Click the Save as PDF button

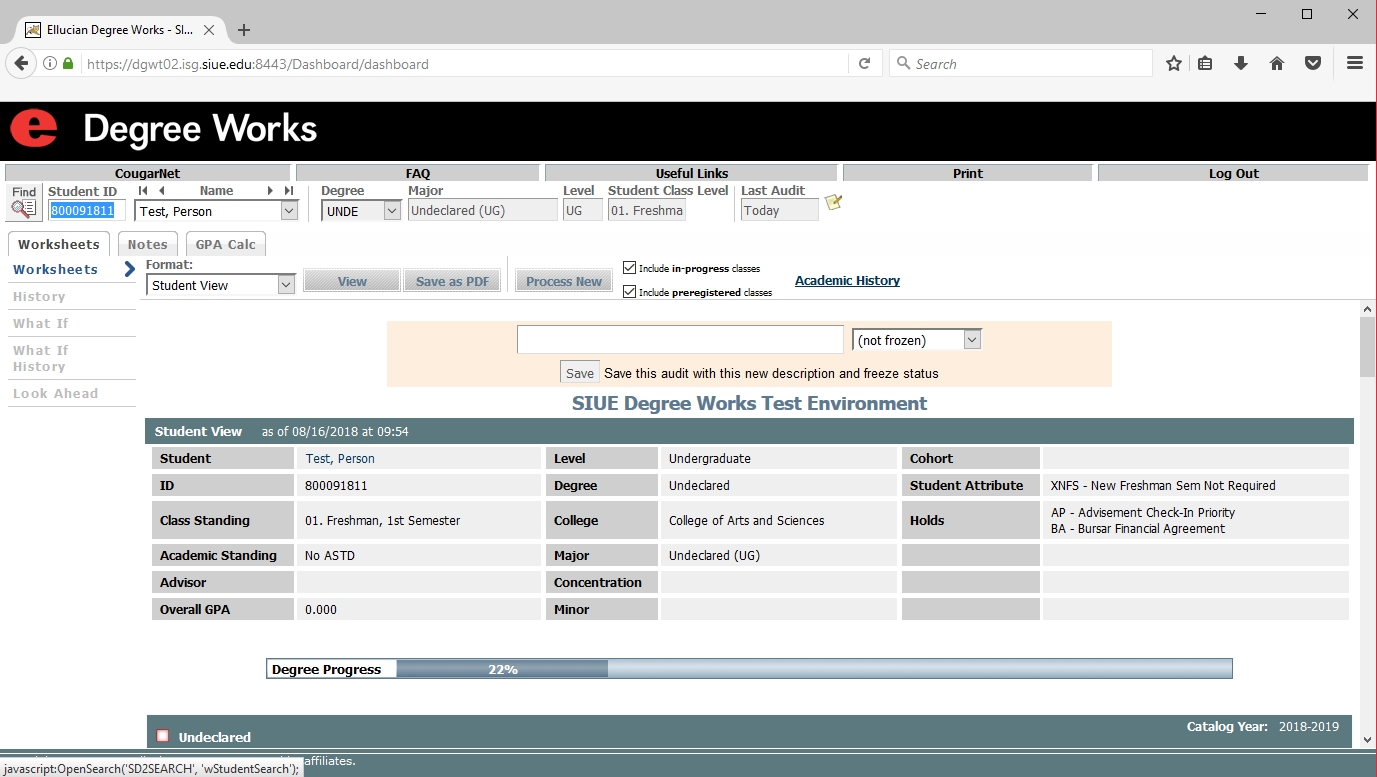452,282
